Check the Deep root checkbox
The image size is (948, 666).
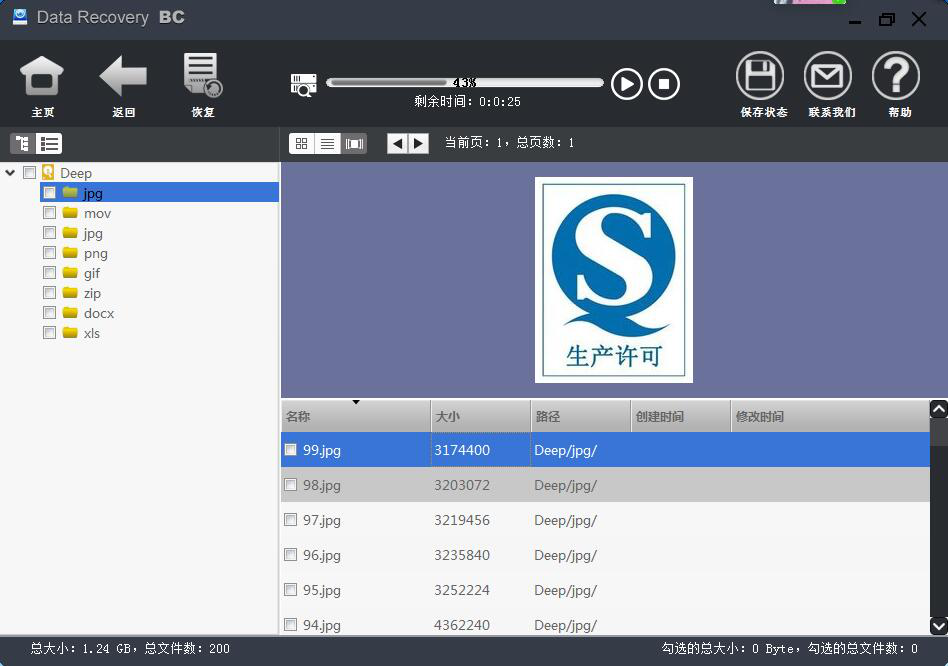tap(29, 173)
